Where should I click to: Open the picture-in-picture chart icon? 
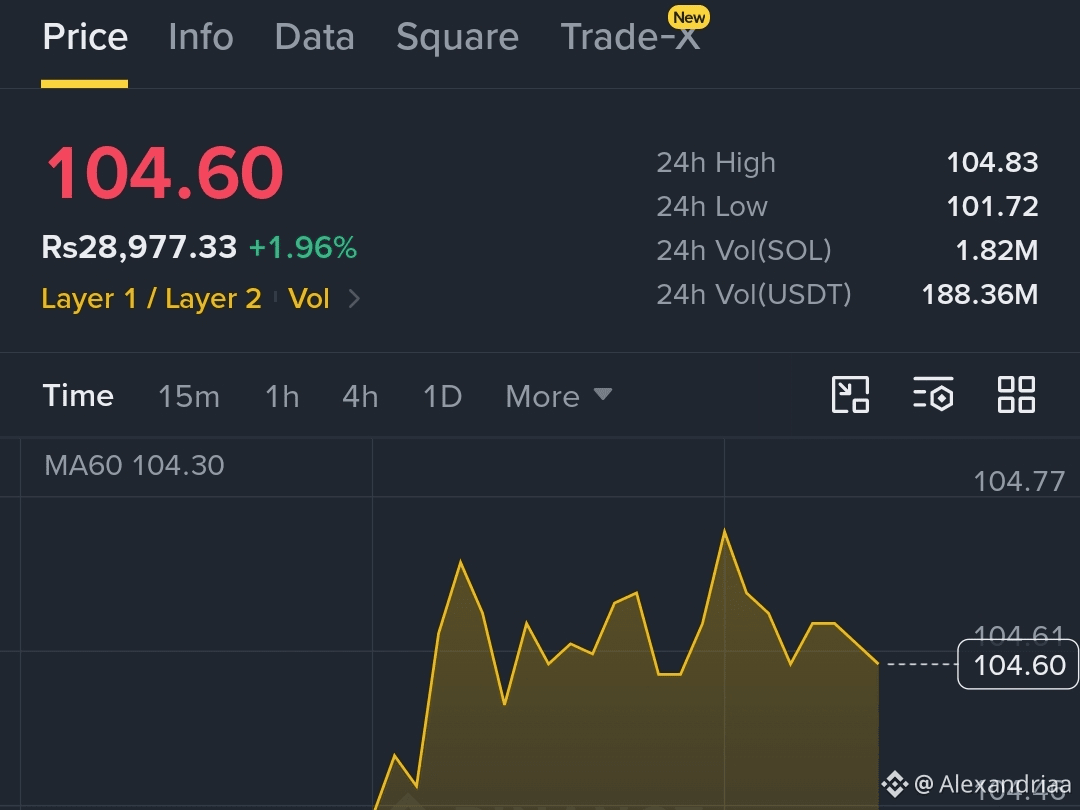click(x=850, y=395)
